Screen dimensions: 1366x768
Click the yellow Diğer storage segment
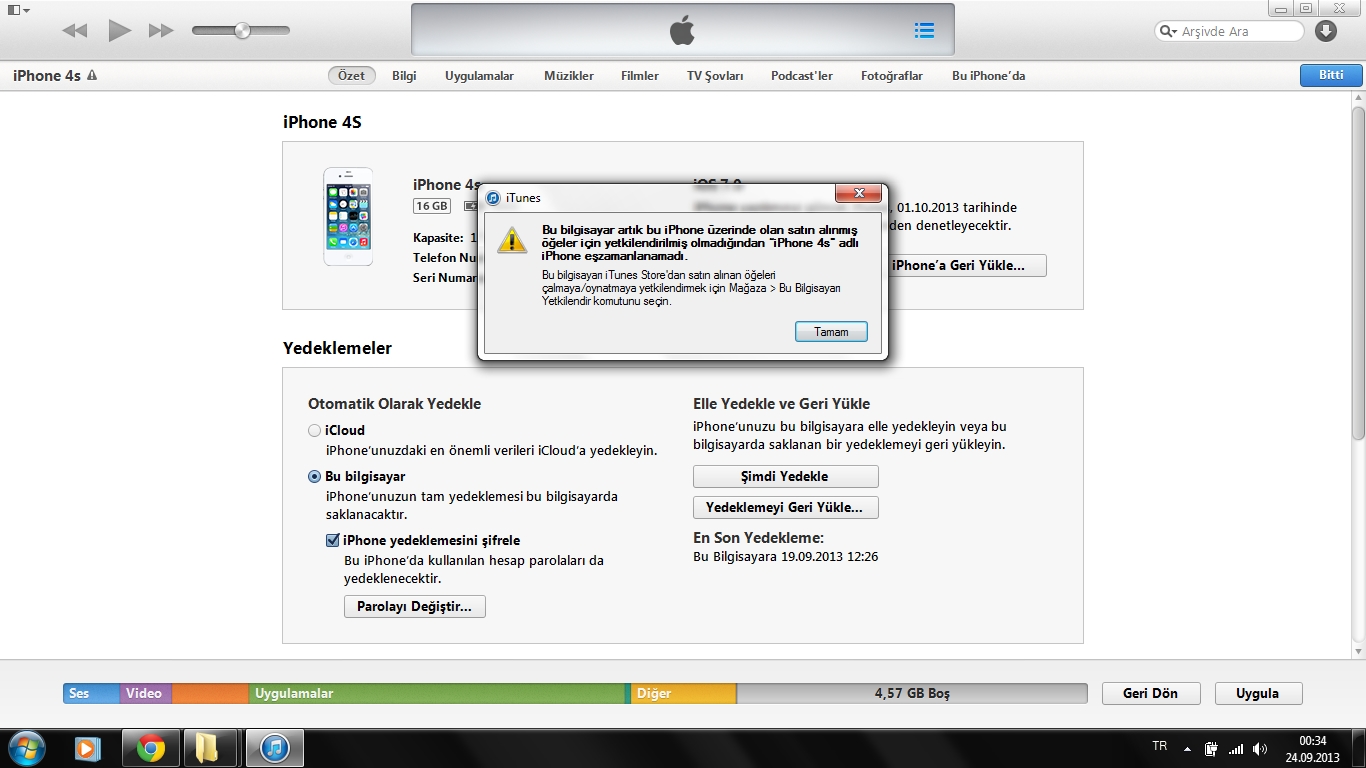pos(684,693)
